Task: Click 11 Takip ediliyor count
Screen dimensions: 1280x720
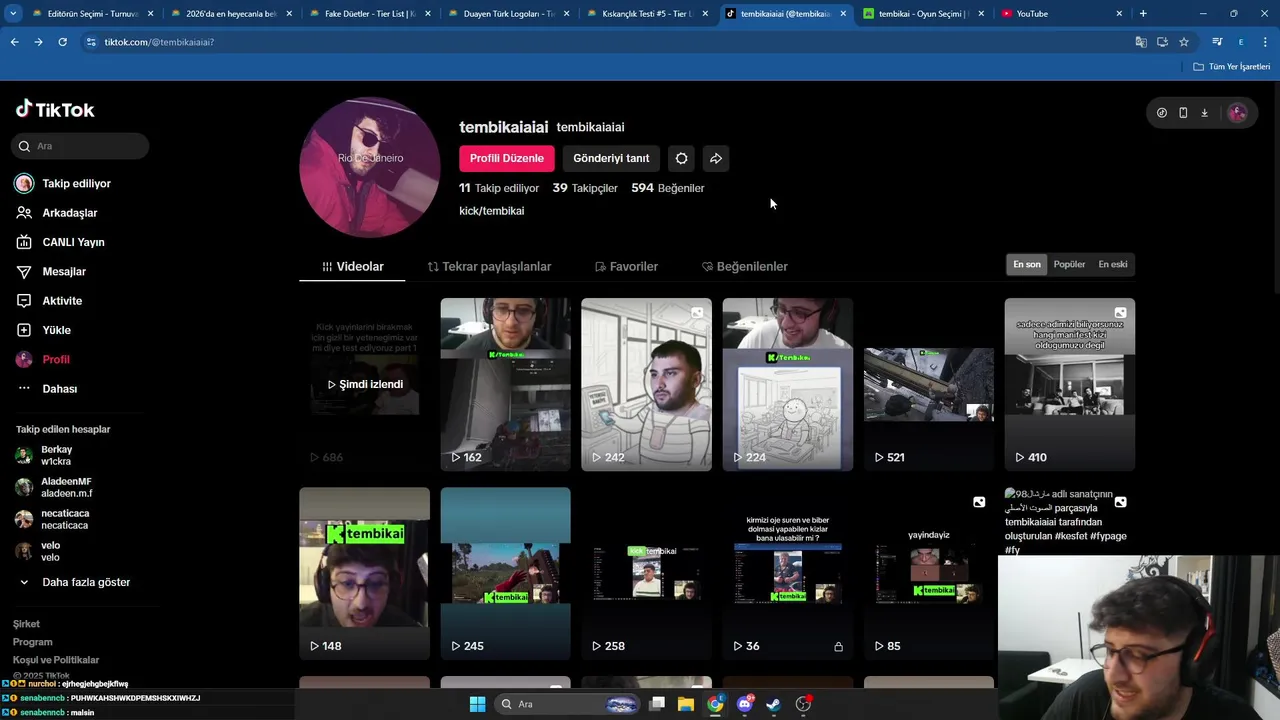Action: 499,188
